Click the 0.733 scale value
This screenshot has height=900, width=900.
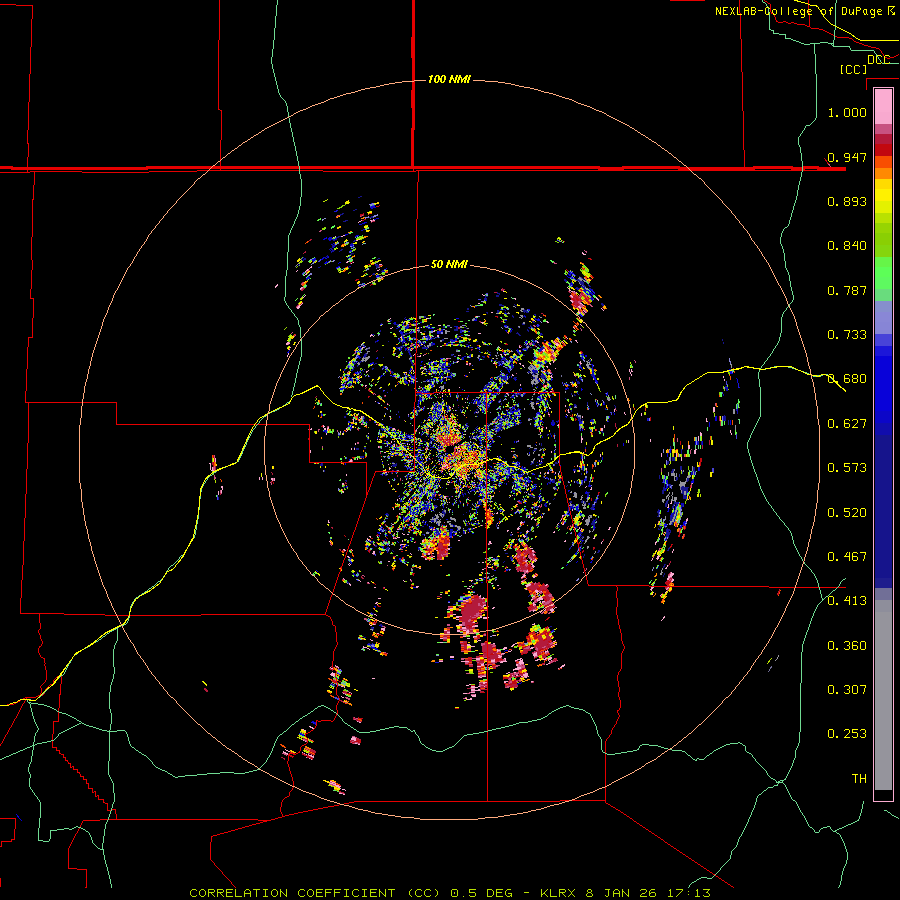pyautogui.click(x=847, y=335)
